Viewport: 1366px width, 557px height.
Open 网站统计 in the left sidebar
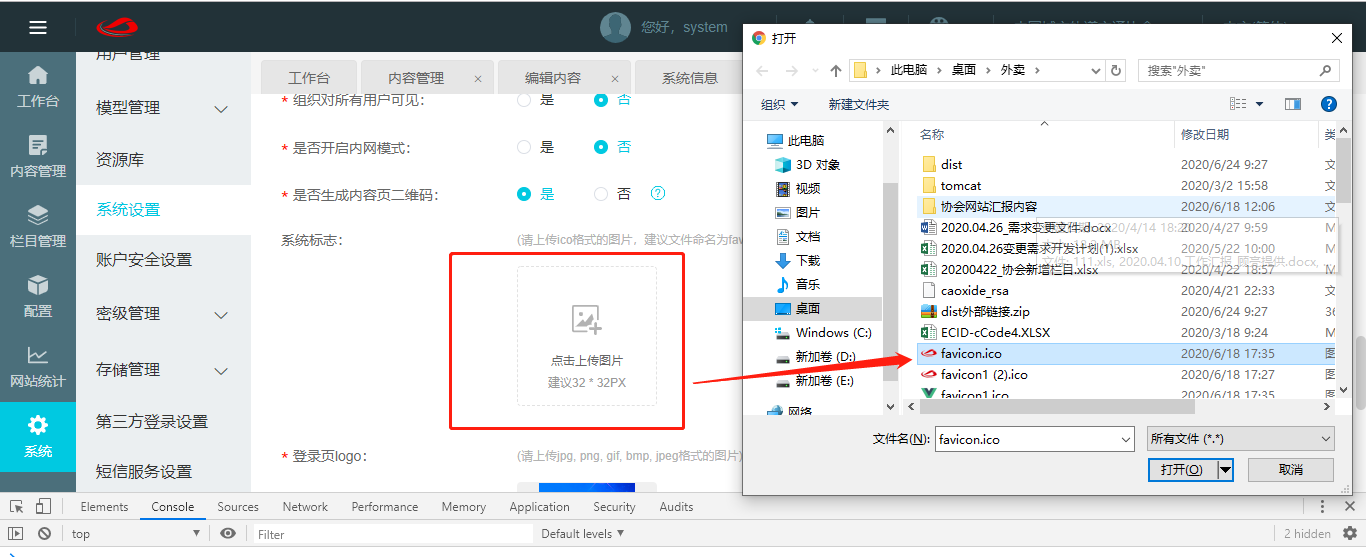[38, 366]
